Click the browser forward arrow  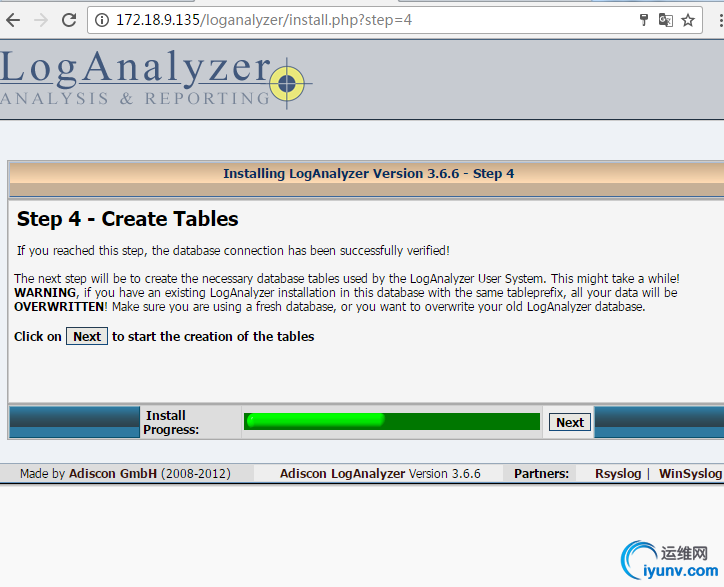click(x=41, y=20)
